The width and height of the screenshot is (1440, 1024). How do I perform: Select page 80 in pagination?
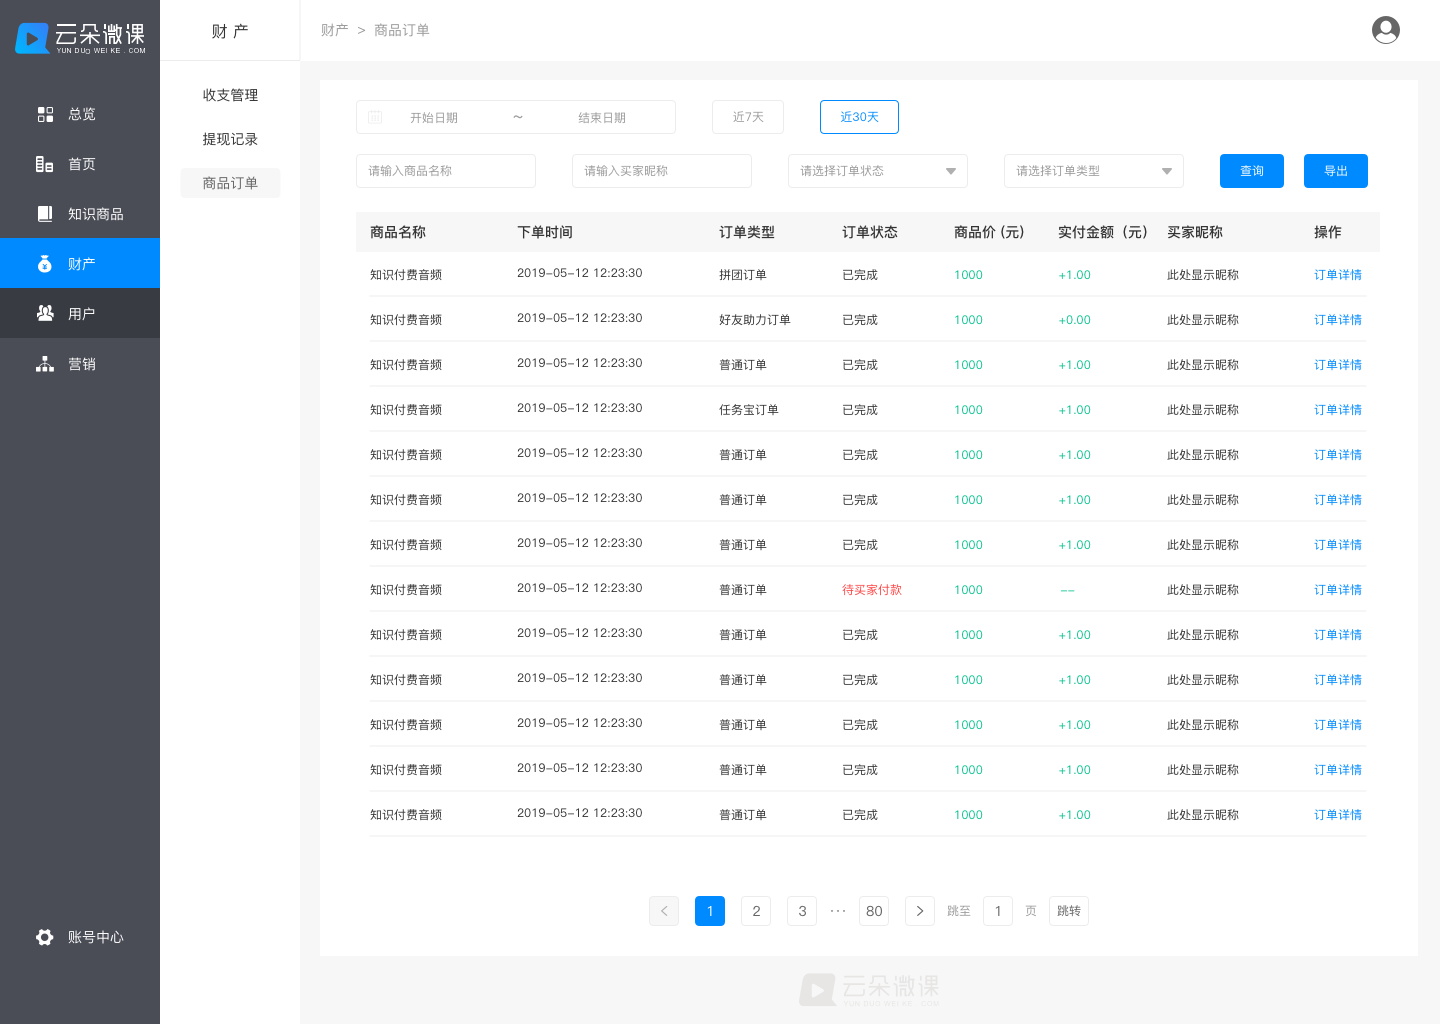point(874,911)
